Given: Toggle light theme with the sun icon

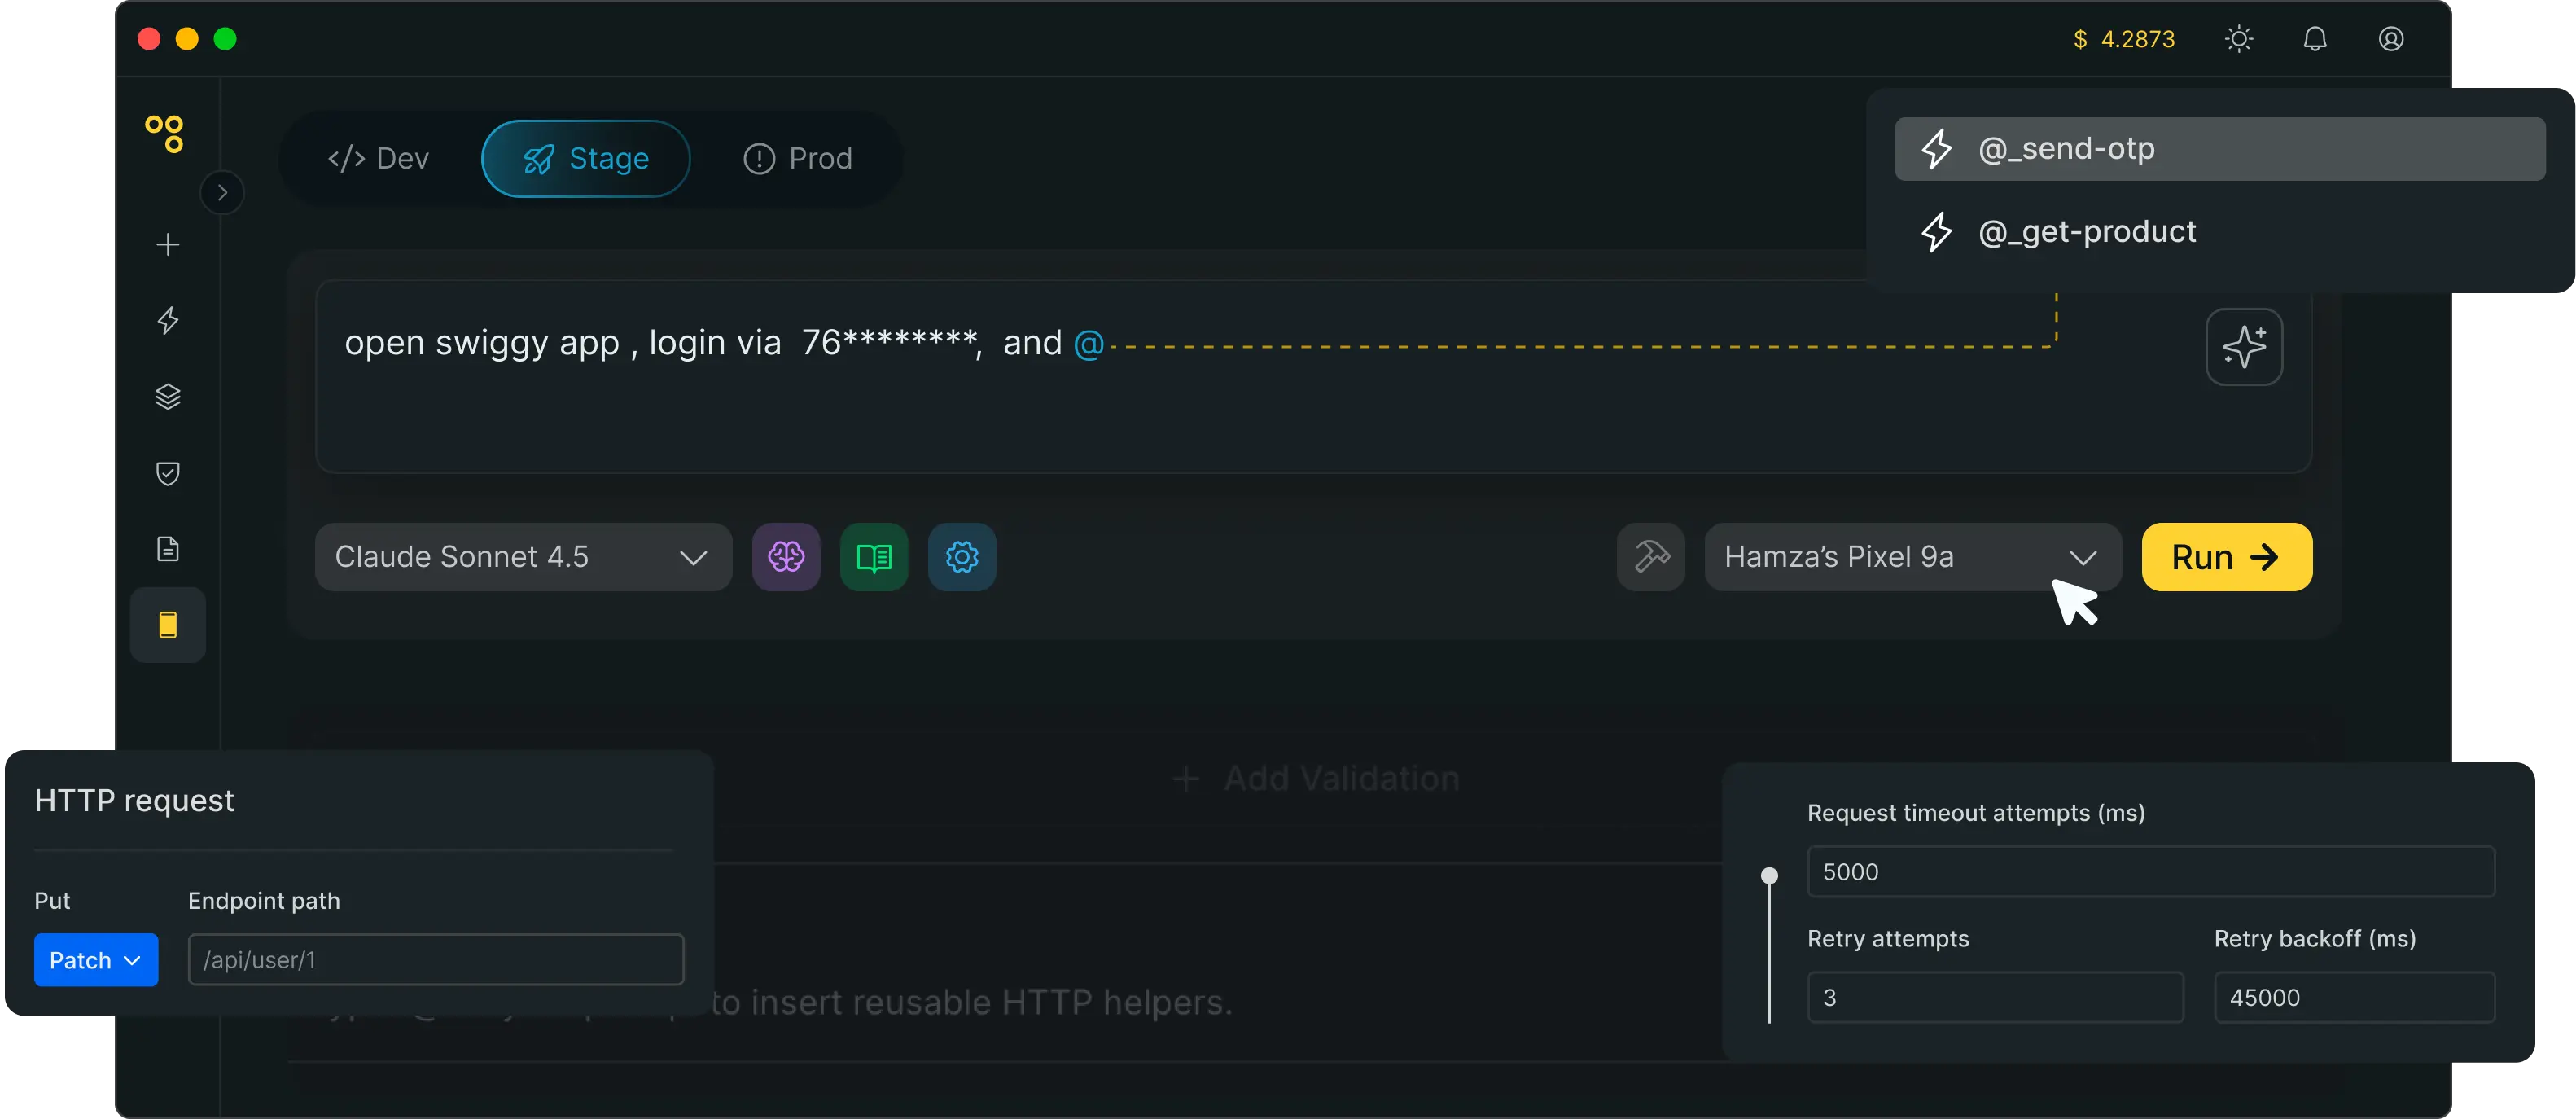Looking at the screenshot, I should click(2238, 39).
